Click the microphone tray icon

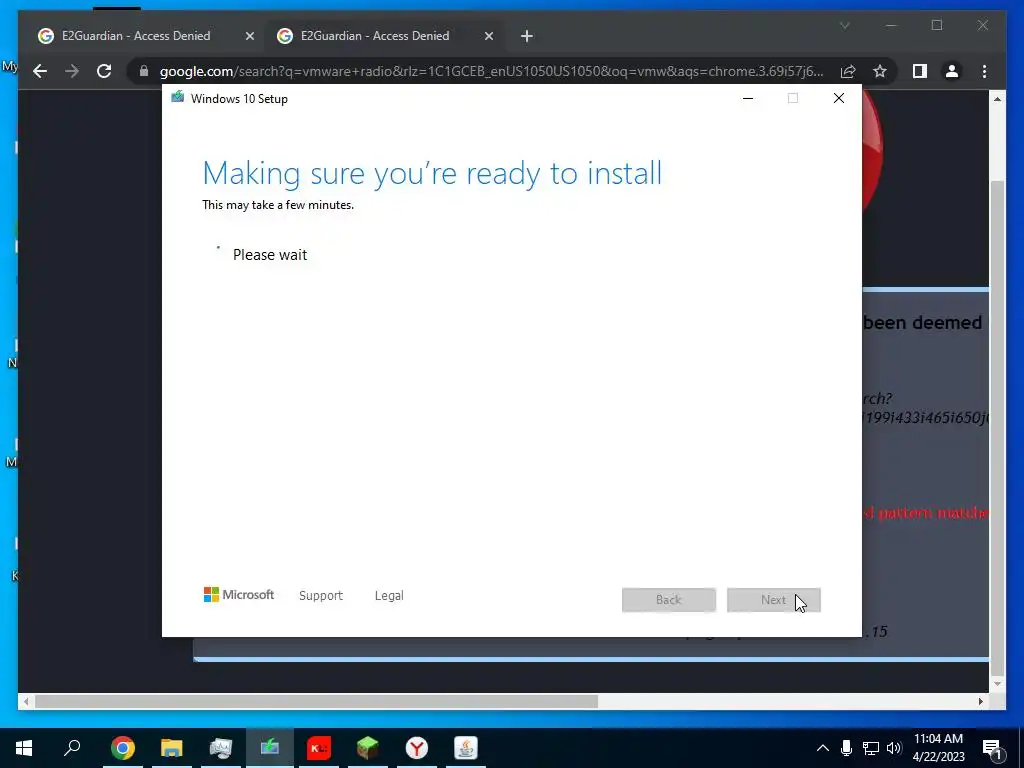pyautogui.click(x=846, y=748)
